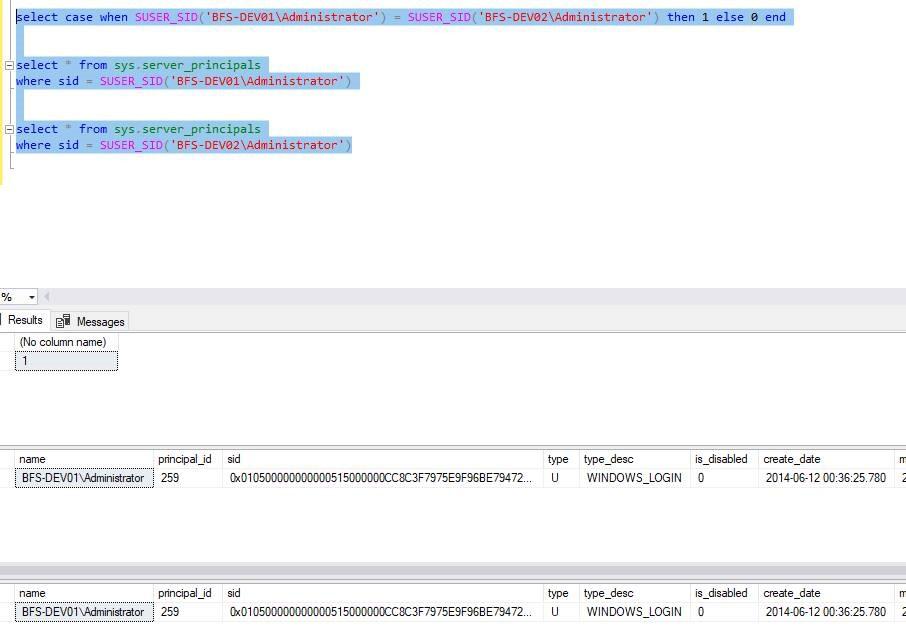The image size is (906, 643).
Task: Click sys.server_principals in the second query
Action: (x=187, y=65)
